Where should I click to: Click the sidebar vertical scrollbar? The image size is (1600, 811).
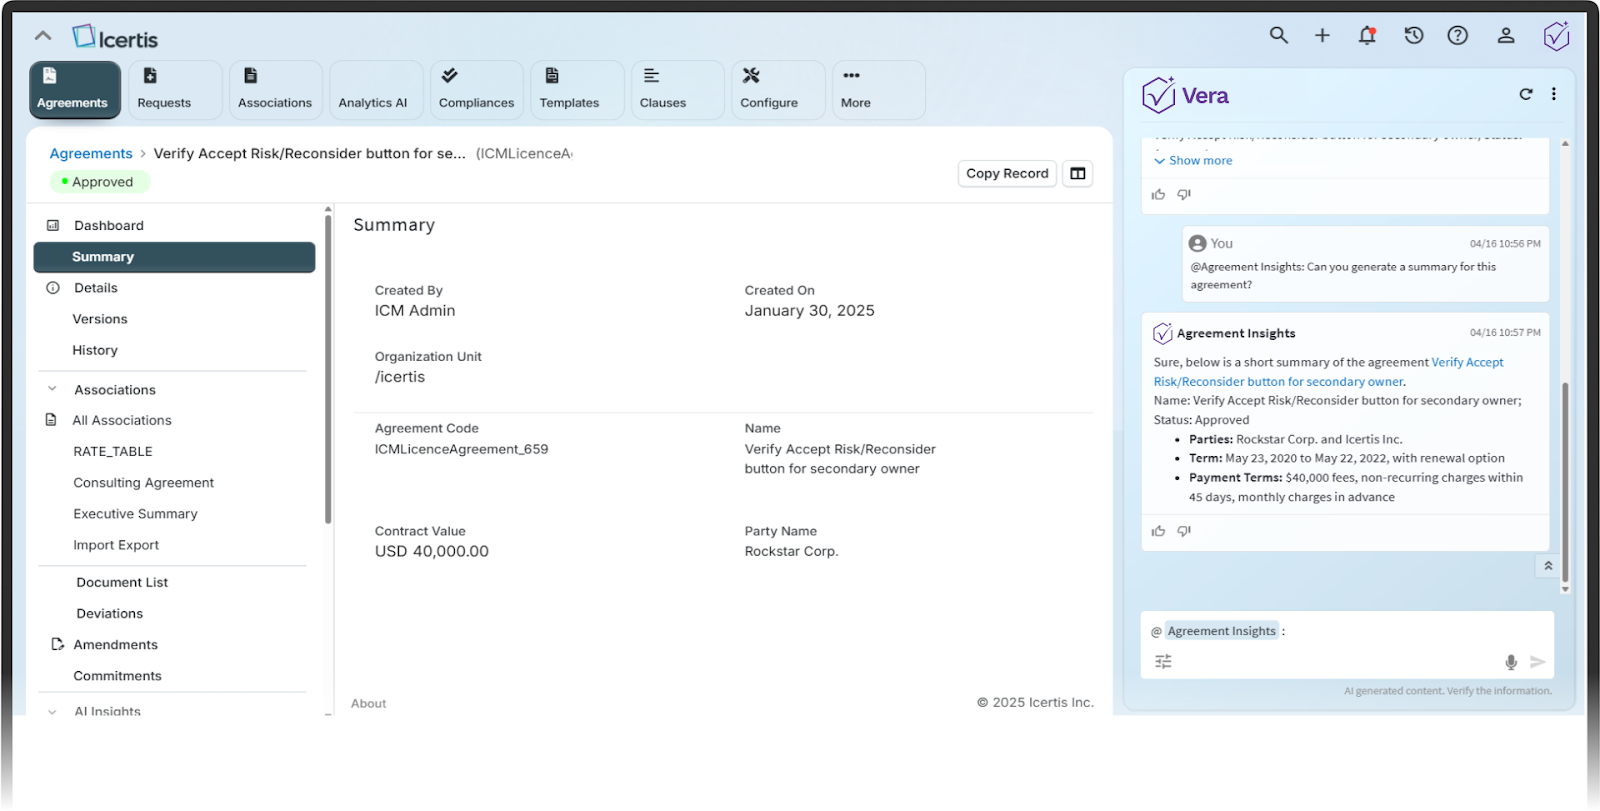pyautogui.click(x=328, y=368)
